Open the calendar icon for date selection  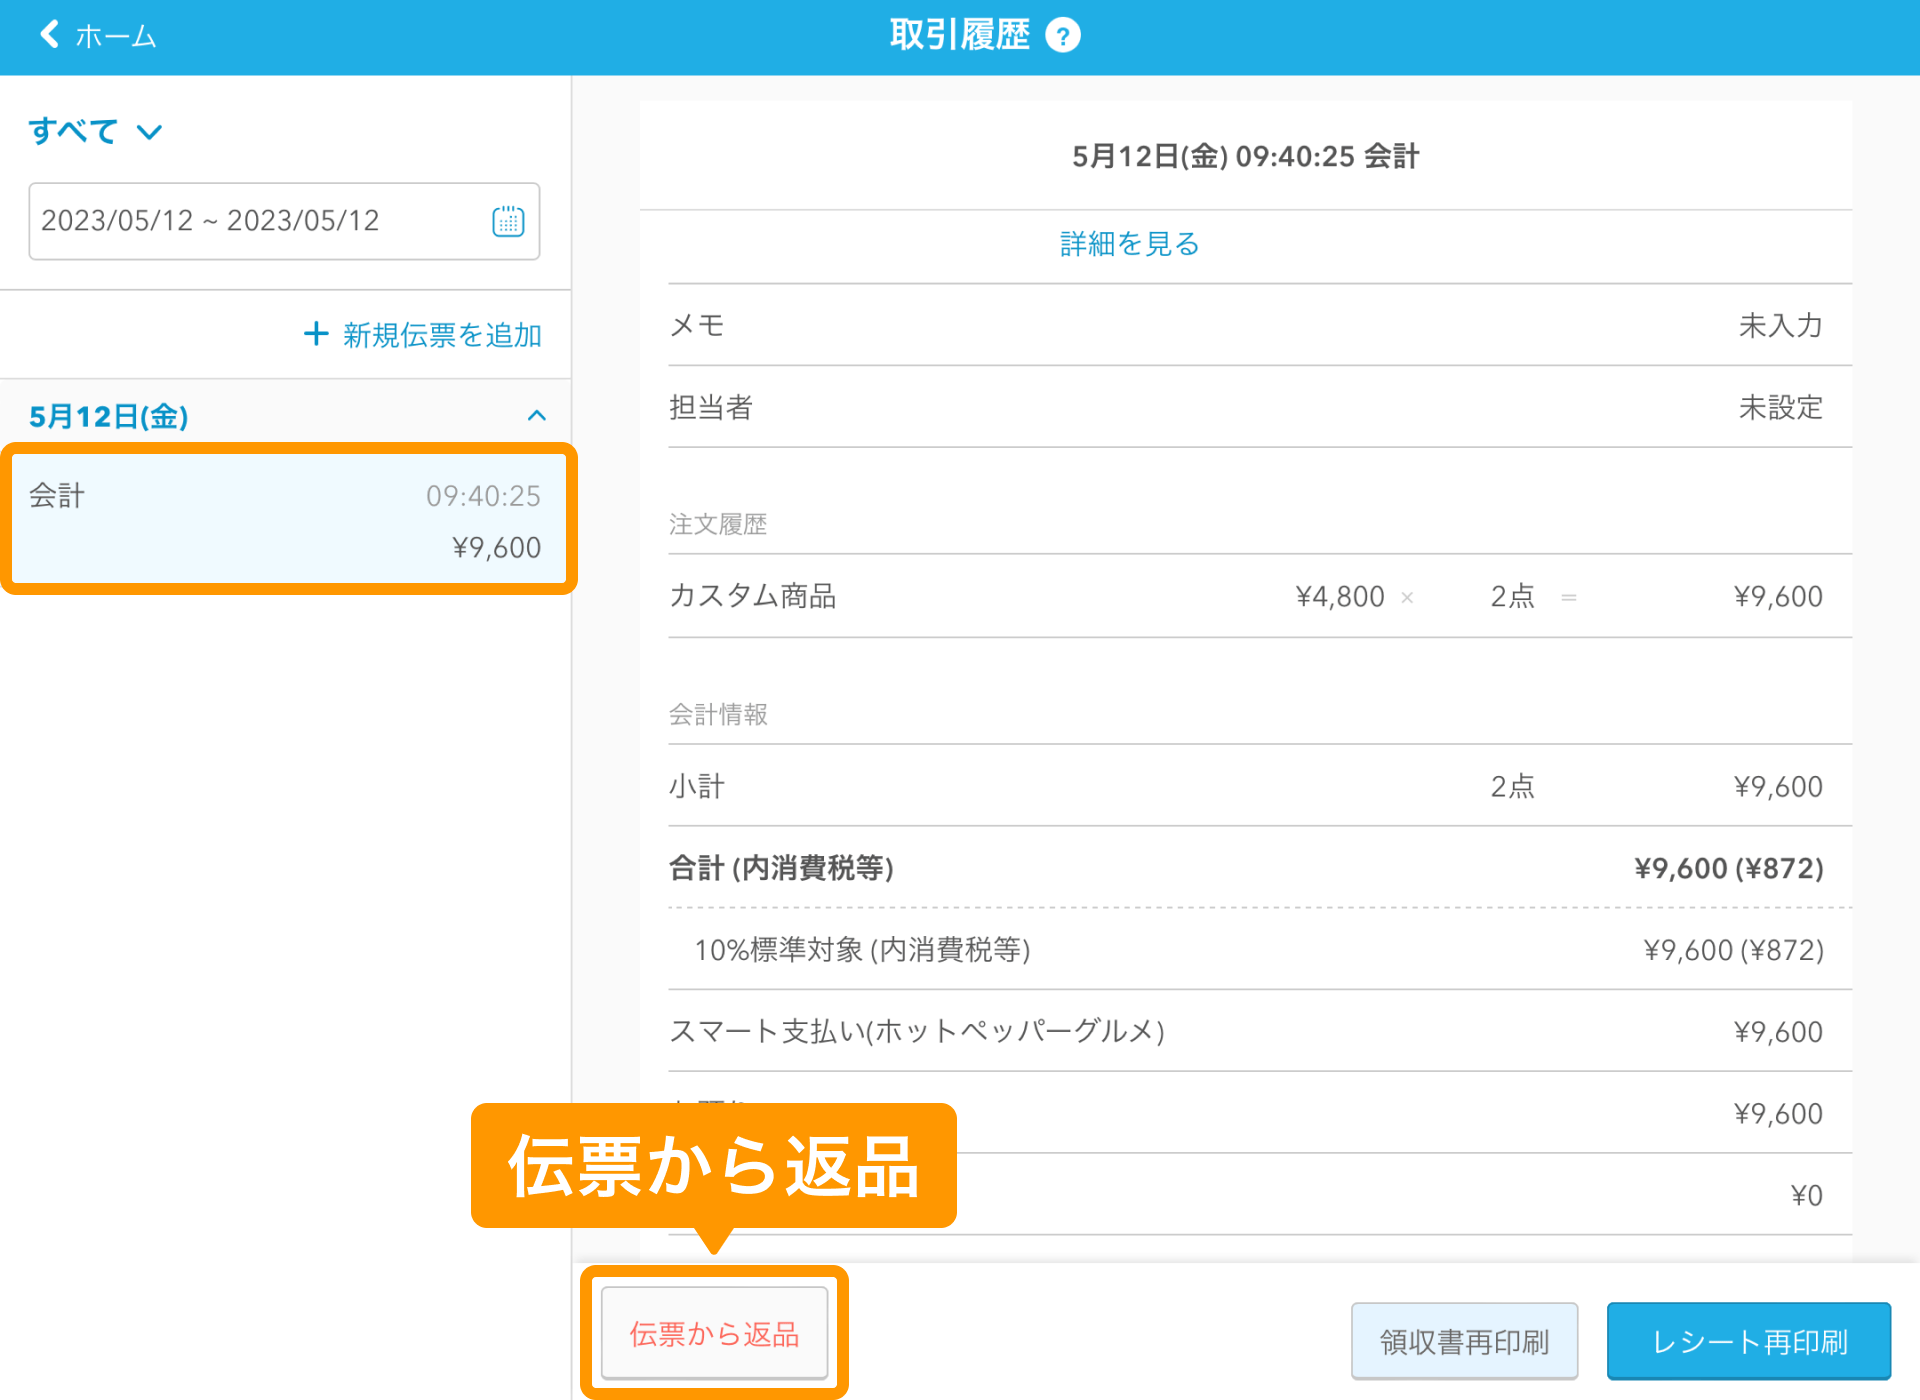(508, 221)
